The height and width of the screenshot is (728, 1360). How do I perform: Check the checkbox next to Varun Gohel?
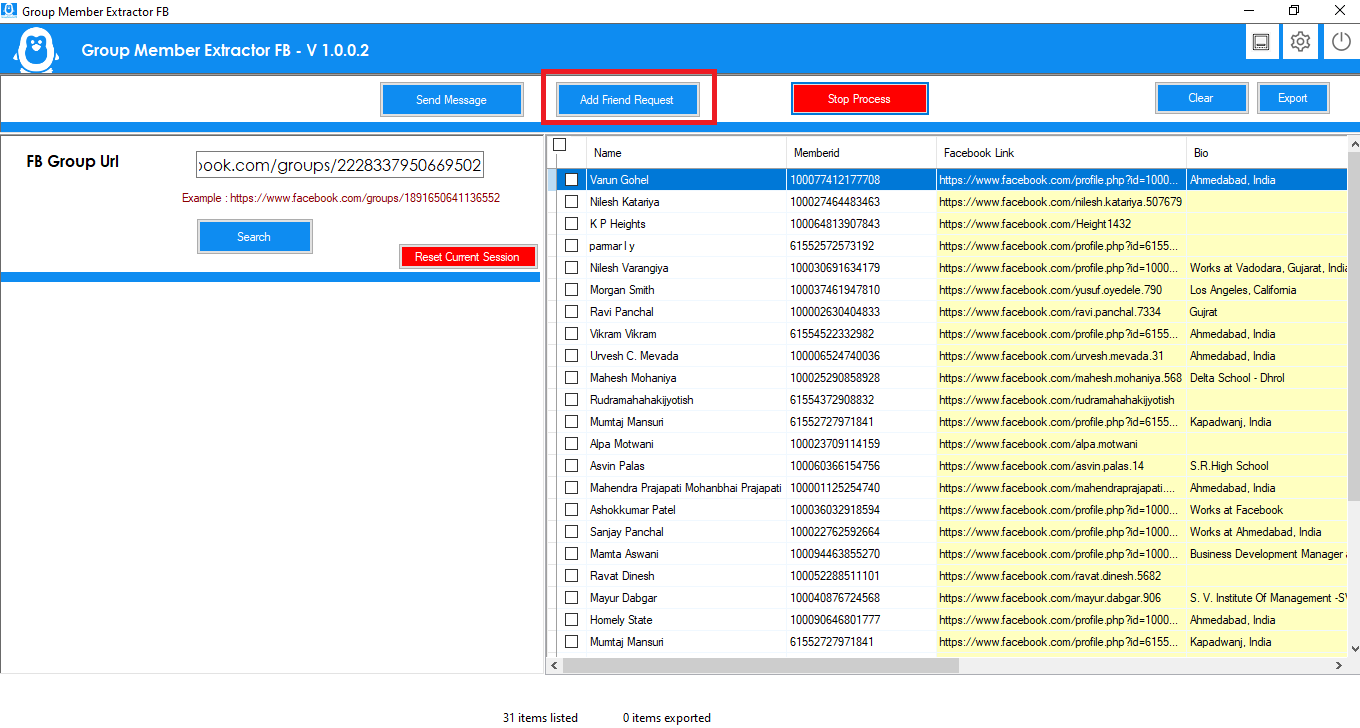[x=571, y=180]
